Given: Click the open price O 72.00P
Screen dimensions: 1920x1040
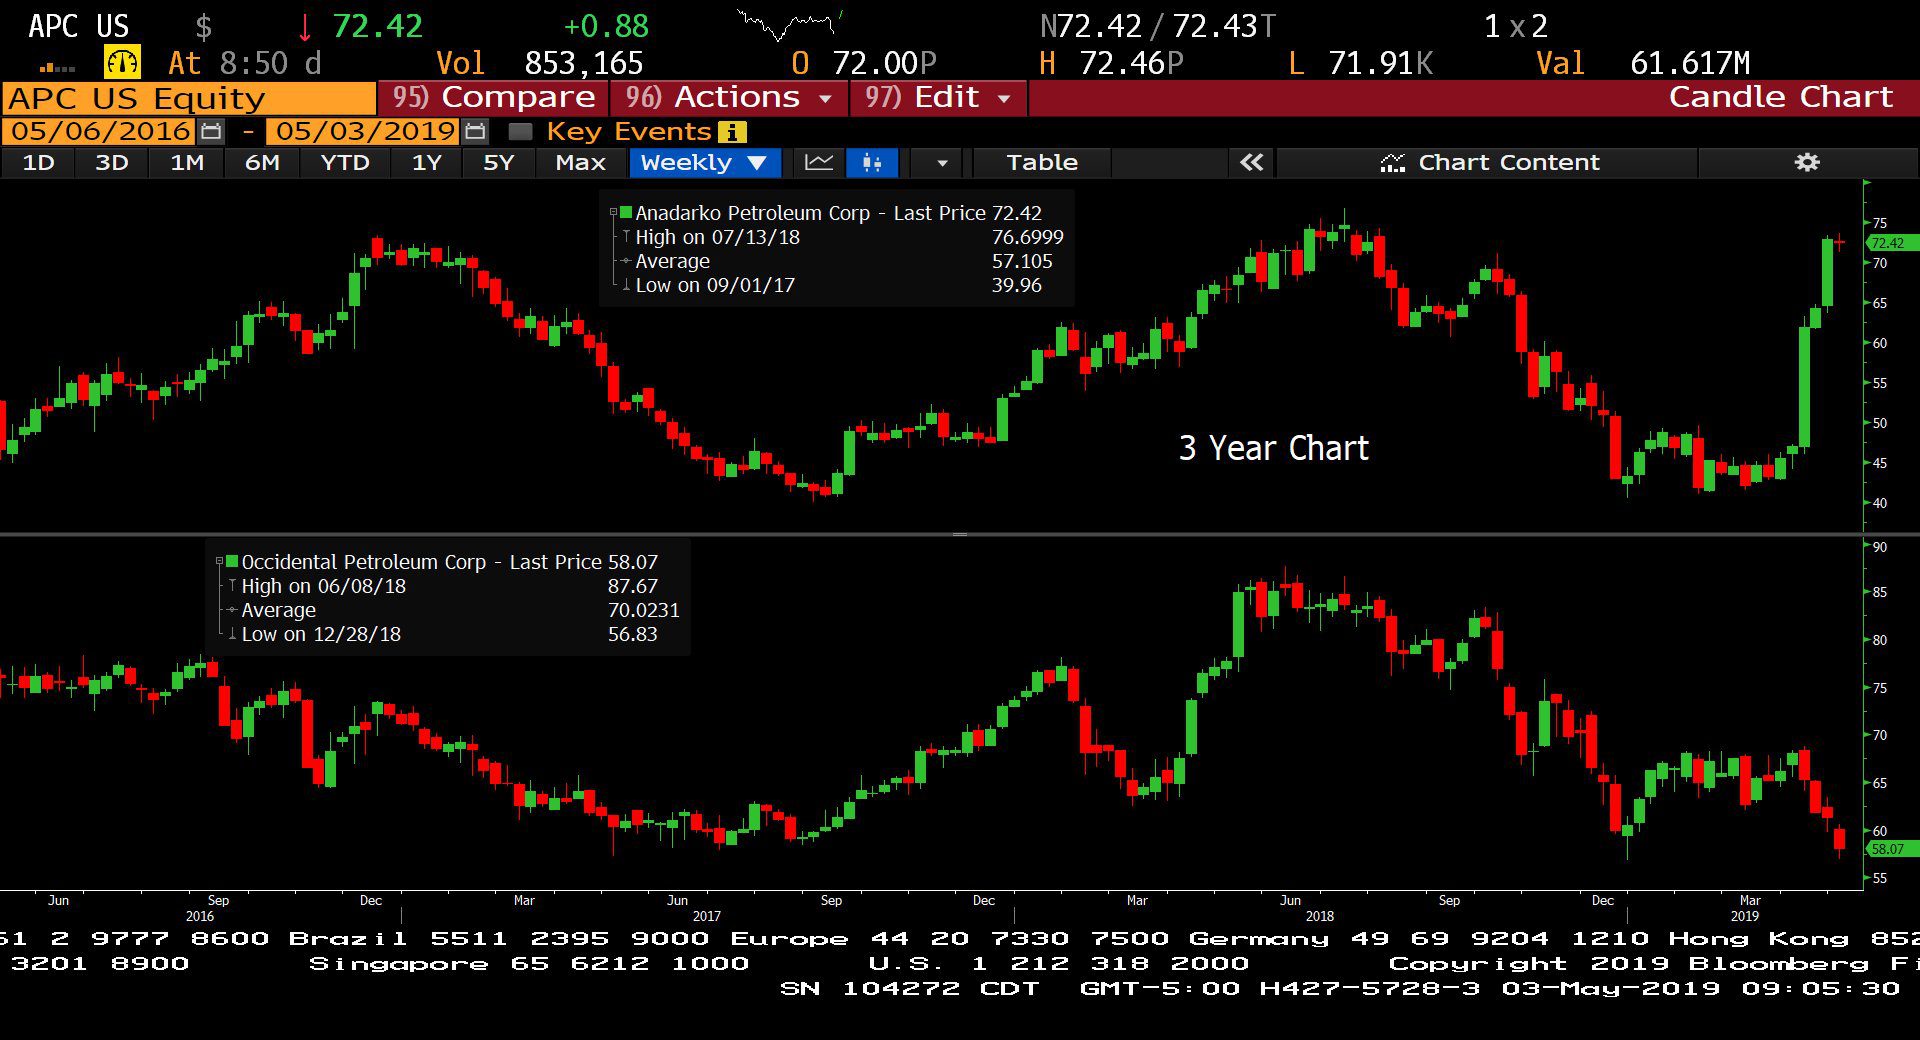Looking at the screenshot, I should pyautogui.click(x=864, y=64).
